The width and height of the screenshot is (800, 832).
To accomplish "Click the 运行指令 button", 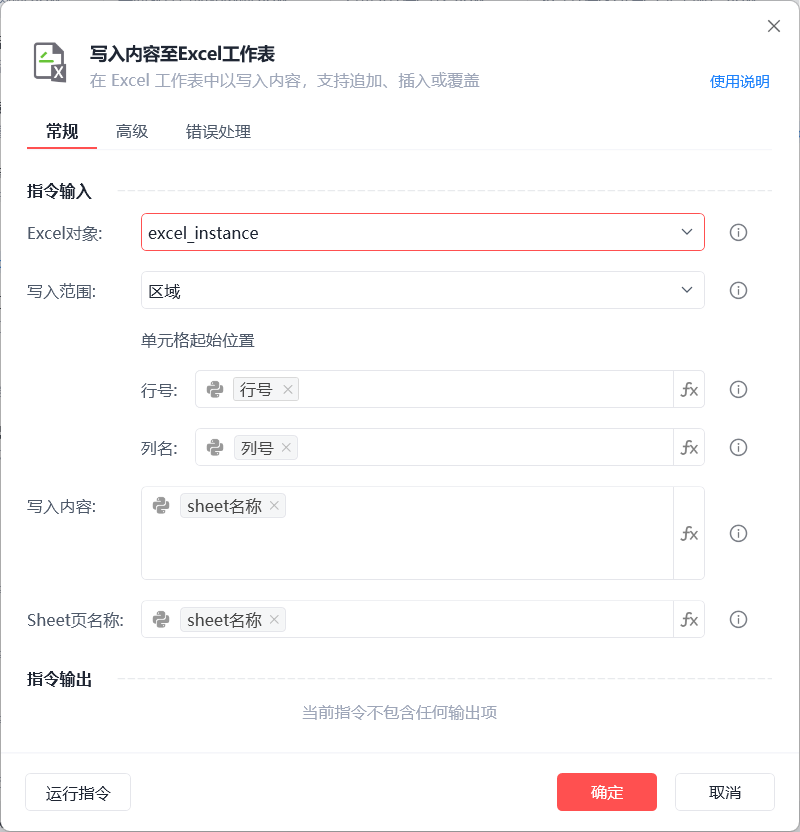I will pos(78,792).
